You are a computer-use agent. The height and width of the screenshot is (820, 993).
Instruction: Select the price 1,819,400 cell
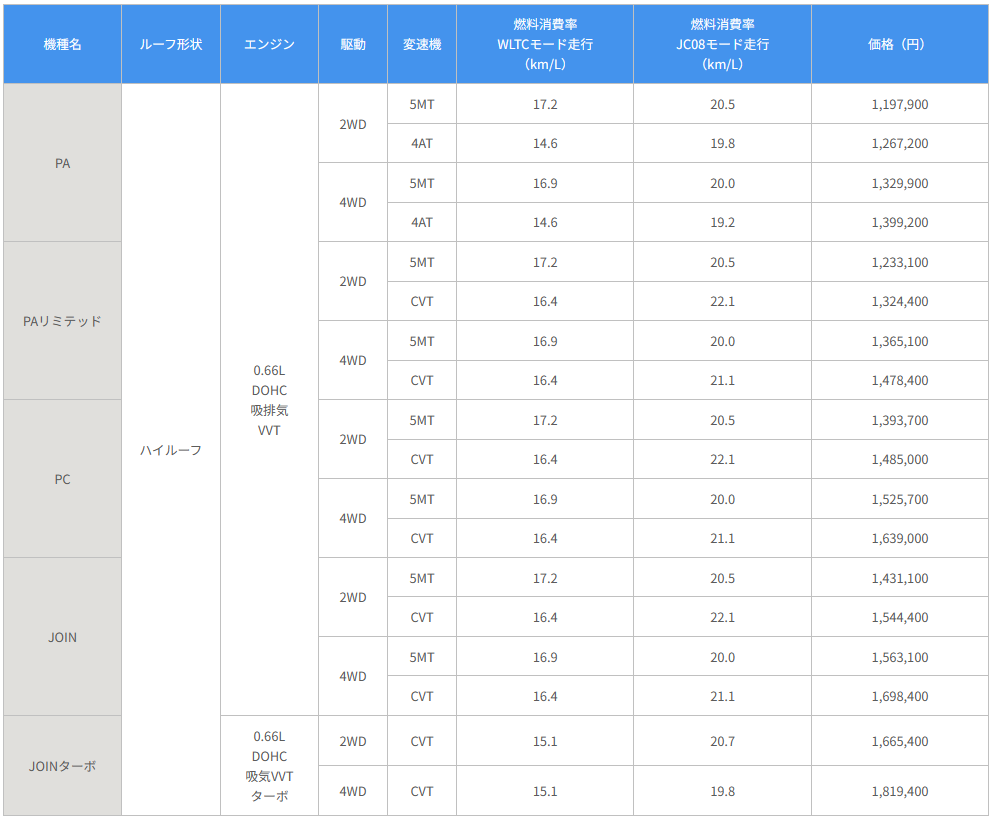click(899, 791)
